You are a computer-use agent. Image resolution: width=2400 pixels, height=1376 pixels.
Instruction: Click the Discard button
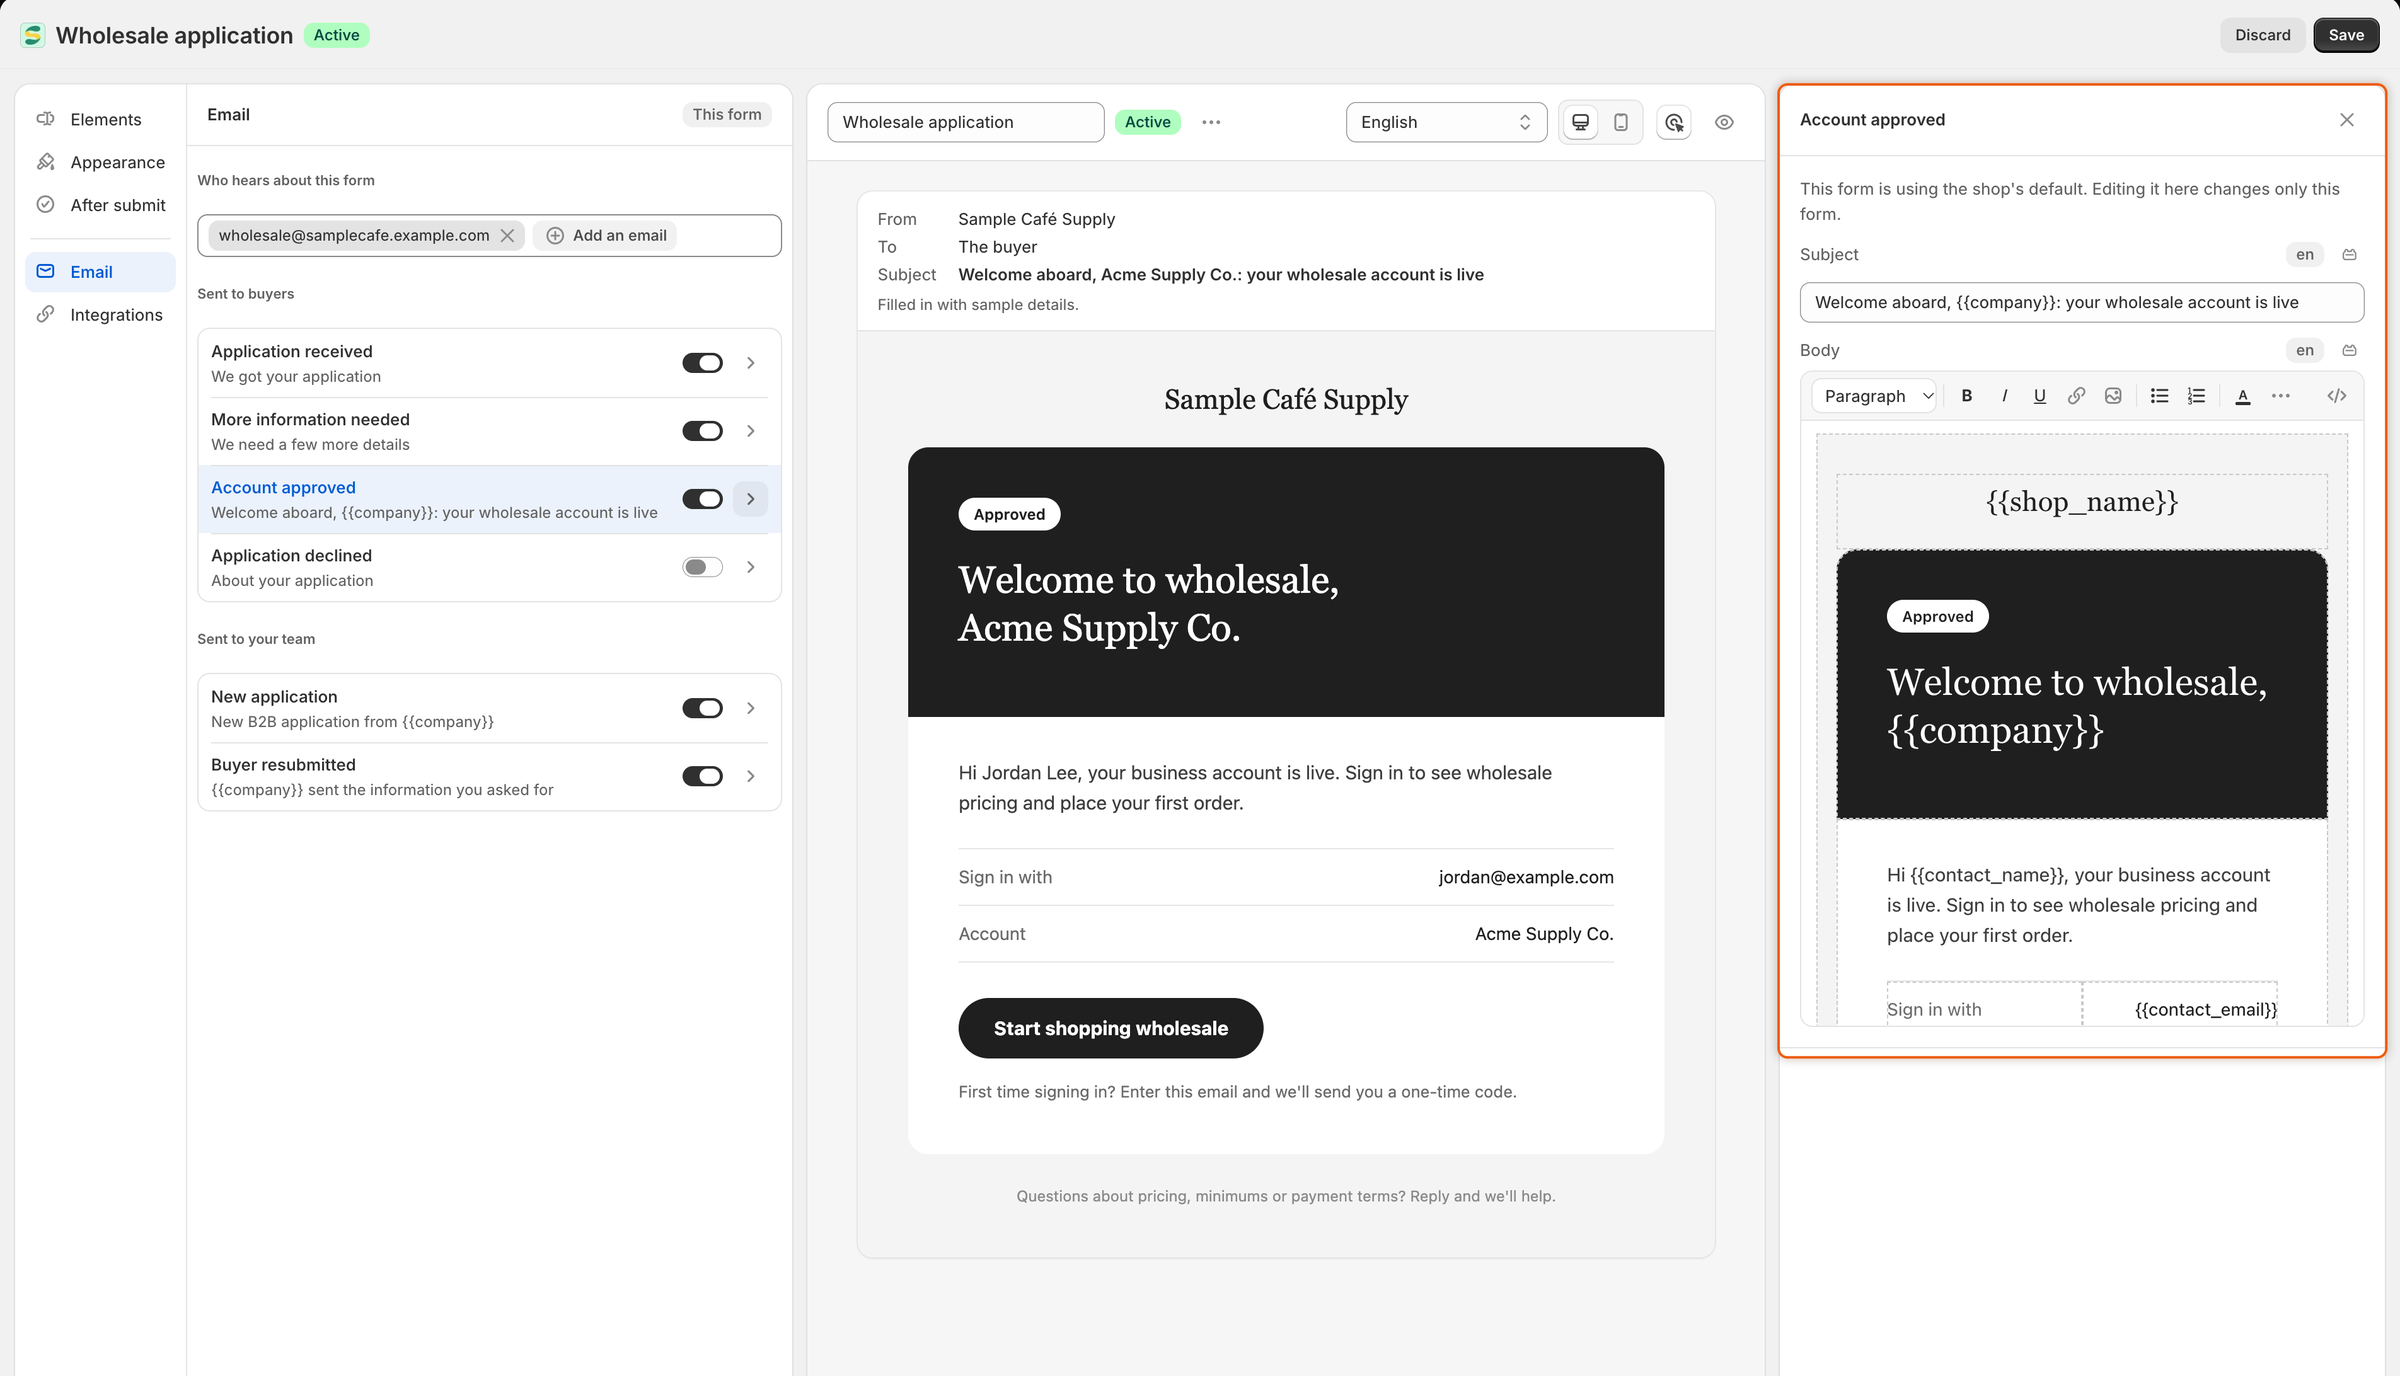point(2262,35)
